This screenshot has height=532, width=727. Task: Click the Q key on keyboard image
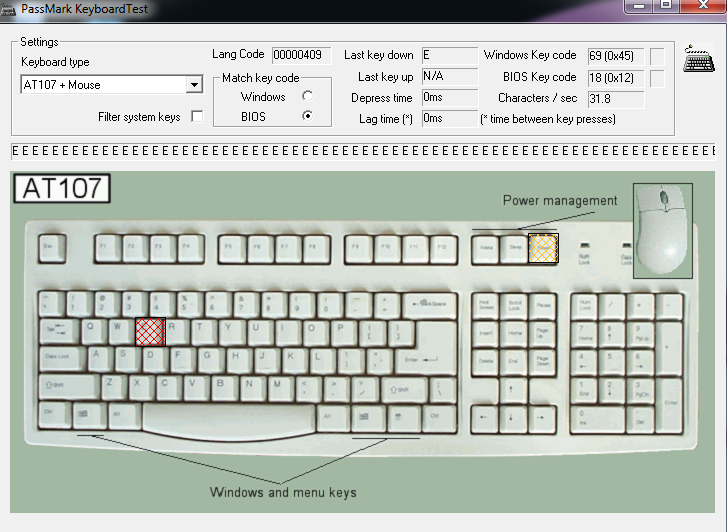pos(95,332)
